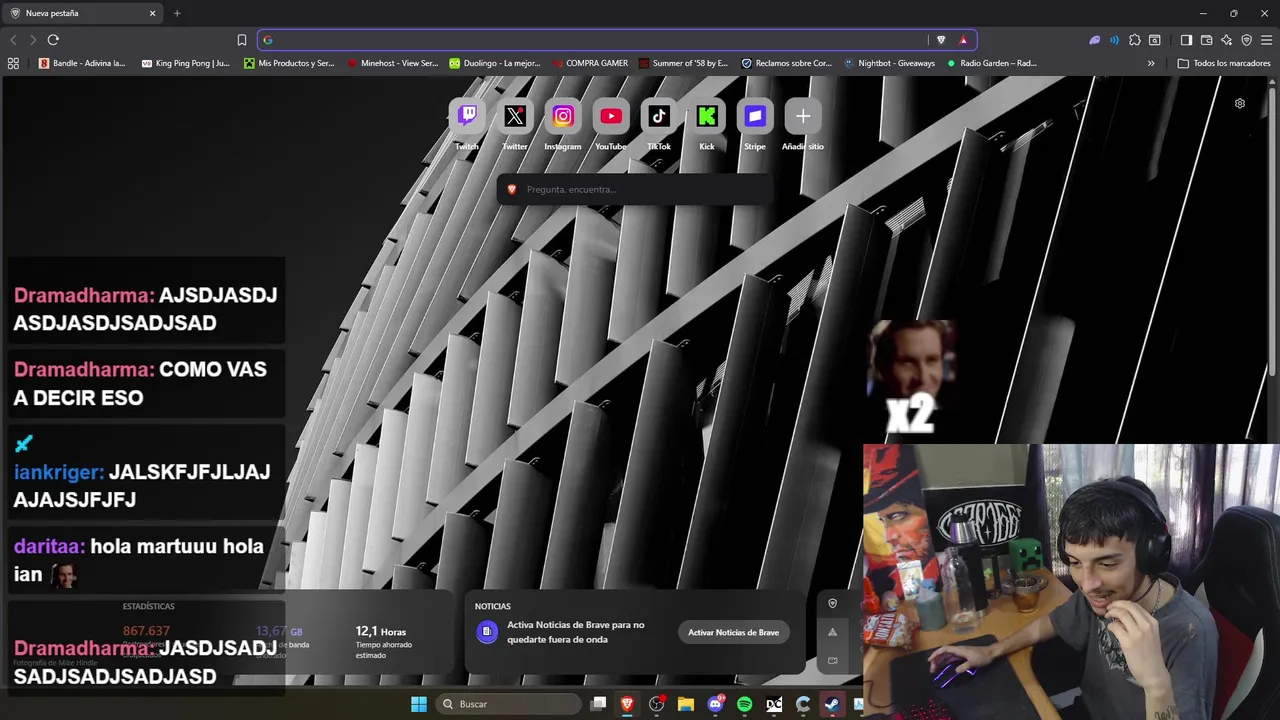Add a new site with the plus tile

tap(803, 116)
